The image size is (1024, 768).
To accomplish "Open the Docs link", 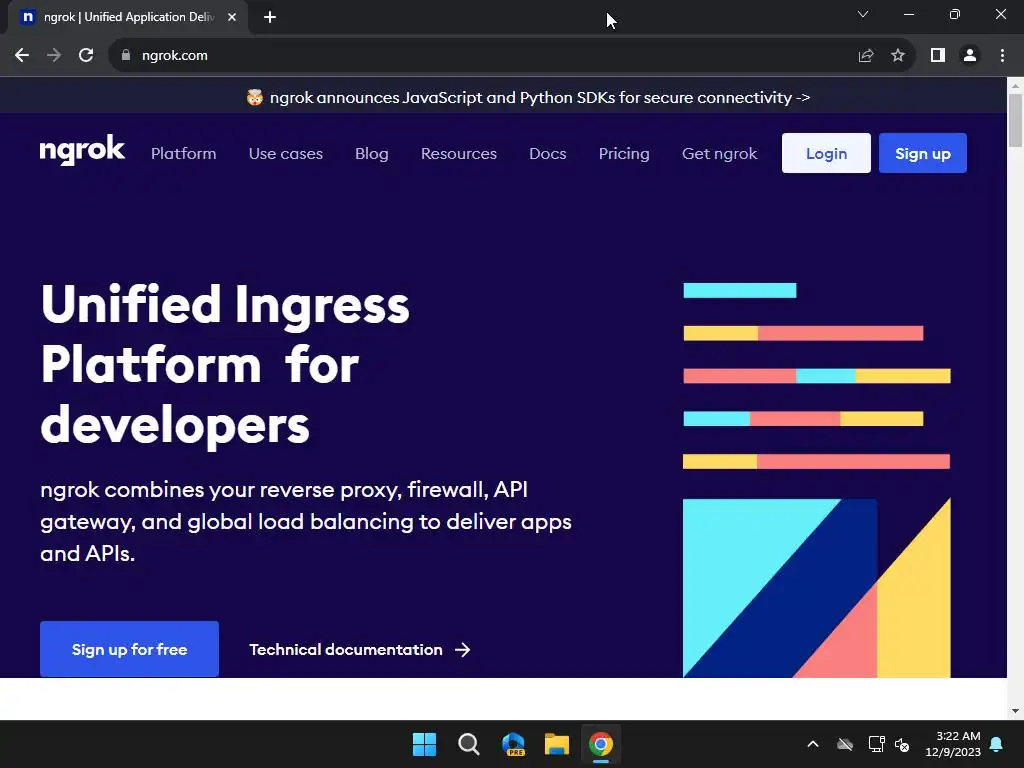I will pos(547,153).
